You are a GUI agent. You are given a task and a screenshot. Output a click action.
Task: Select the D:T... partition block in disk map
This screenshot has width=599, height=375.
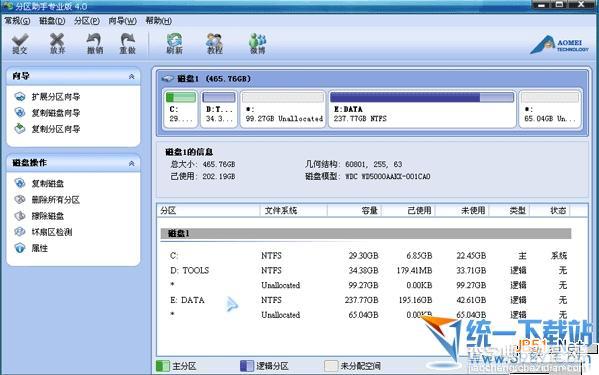click(x=219, y=108)
